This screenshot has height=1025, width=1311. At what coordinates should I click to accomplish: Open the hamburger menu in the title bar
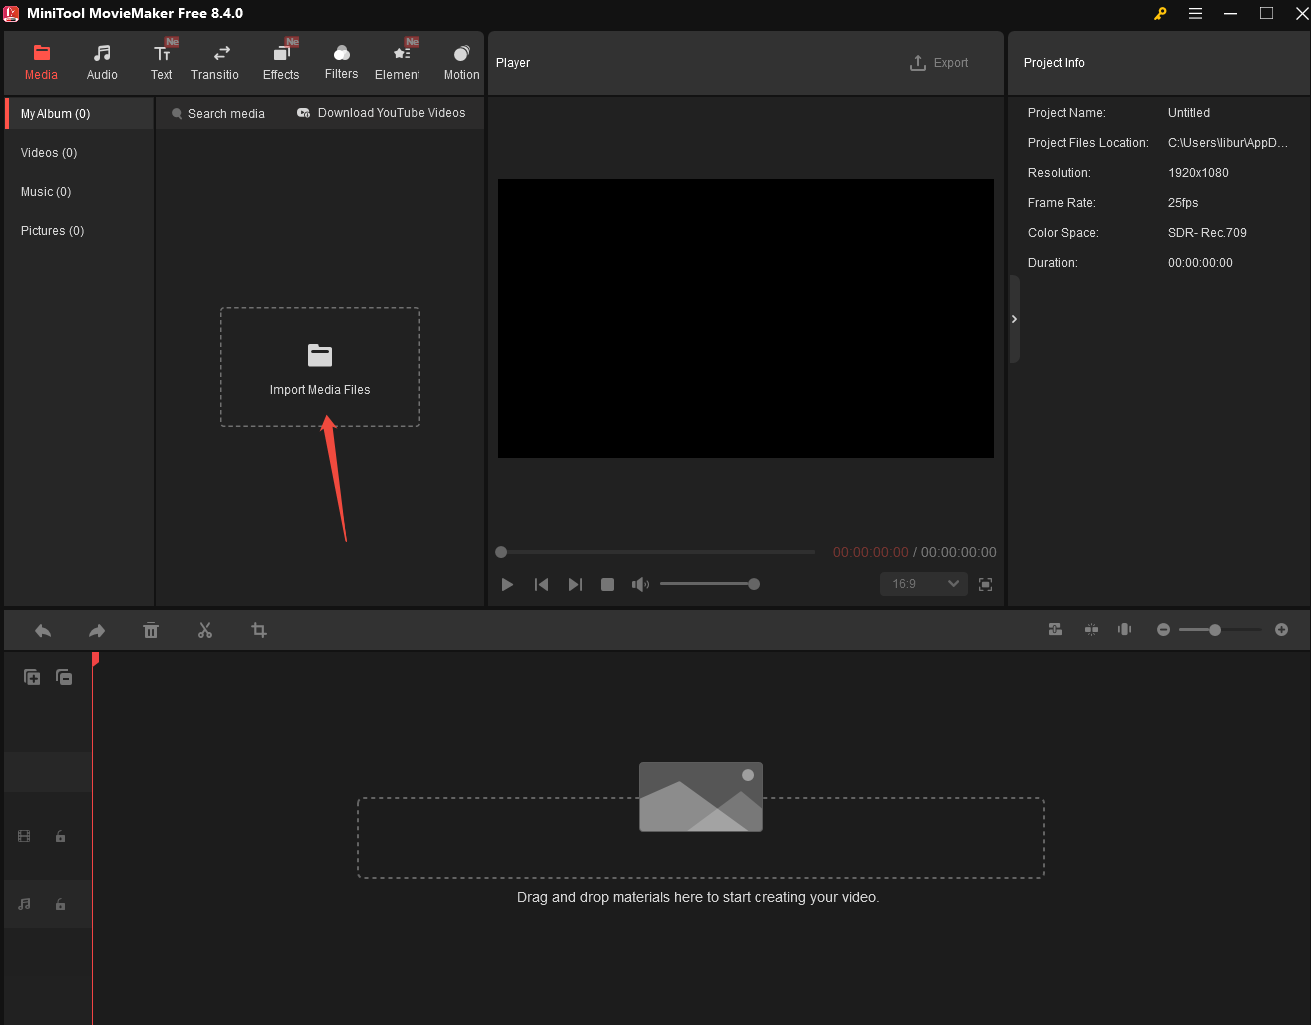pos(1195,14)
